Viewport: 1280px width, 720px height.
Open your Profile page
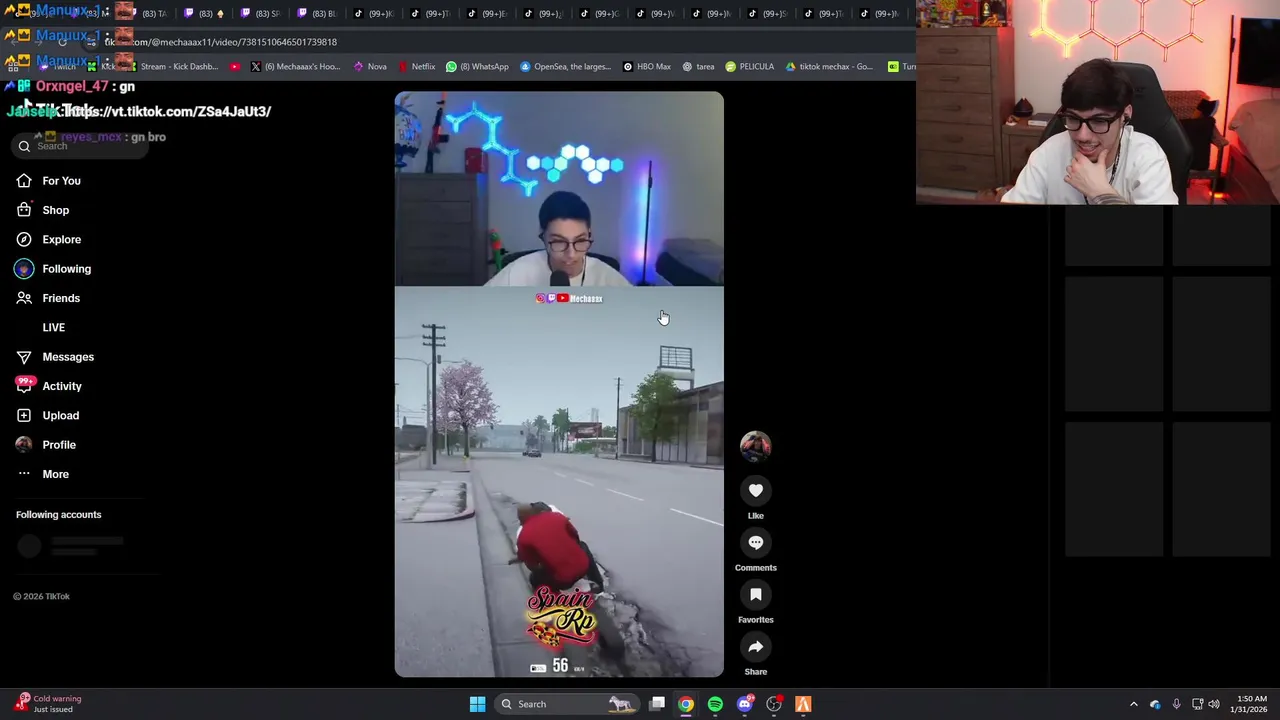tap(46, 445)
